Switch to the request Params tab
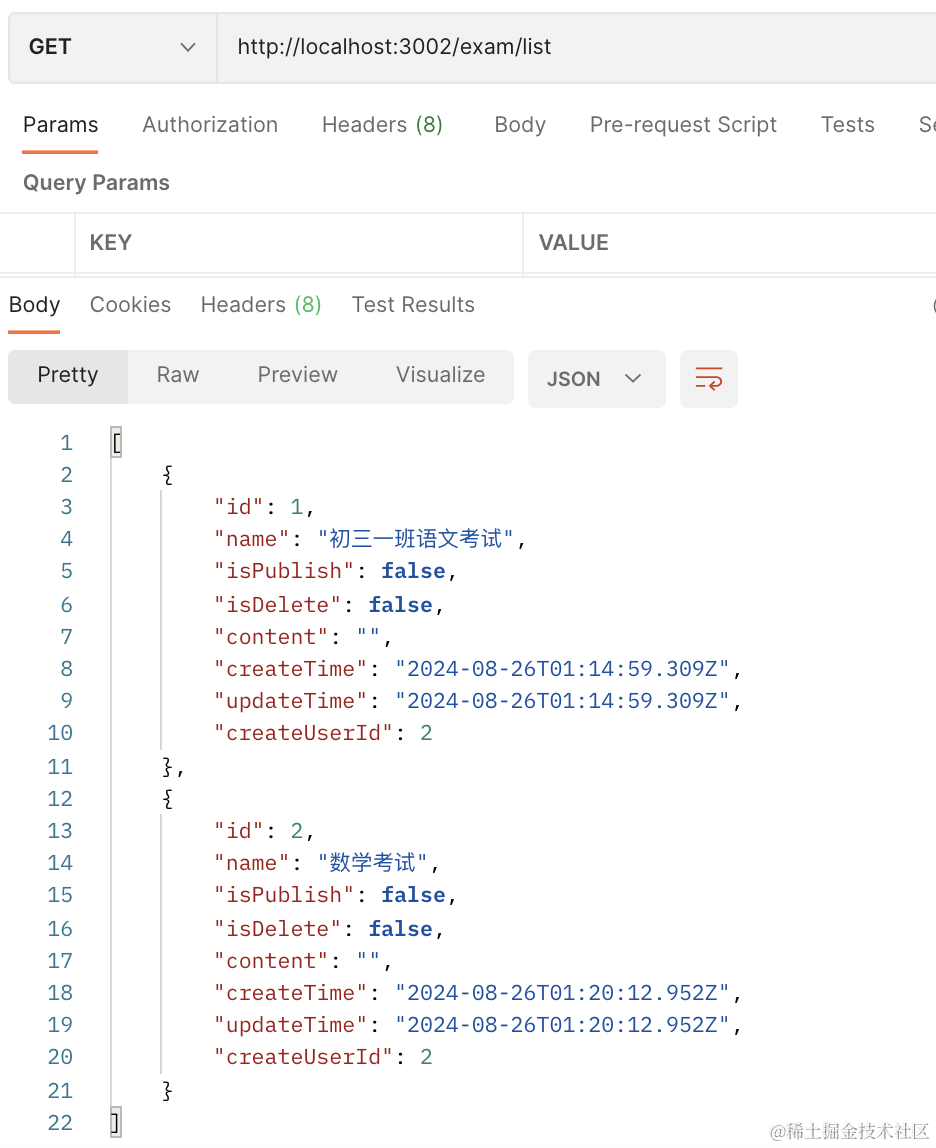 point(60,125)
